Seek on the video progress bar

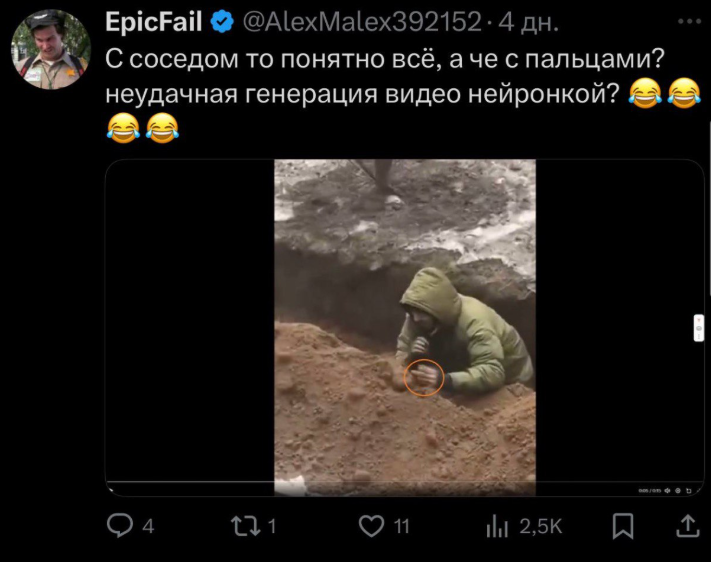pos(404,482)
